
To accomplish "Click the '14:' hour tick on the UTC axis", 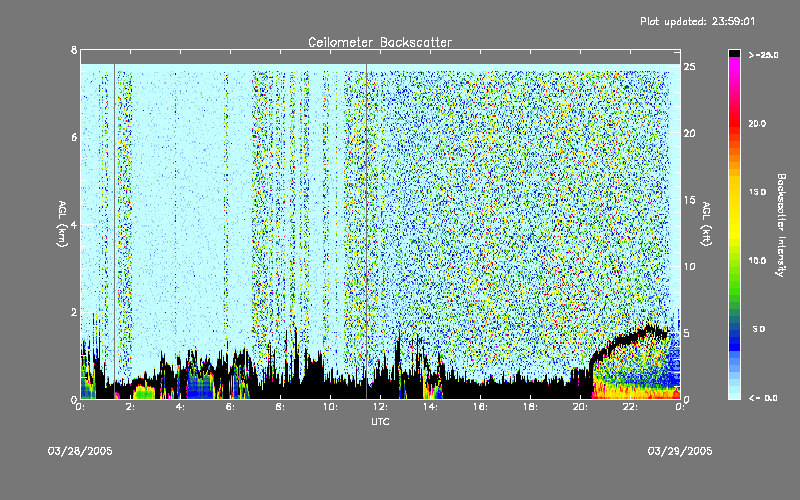I will (x=430, y=407).
